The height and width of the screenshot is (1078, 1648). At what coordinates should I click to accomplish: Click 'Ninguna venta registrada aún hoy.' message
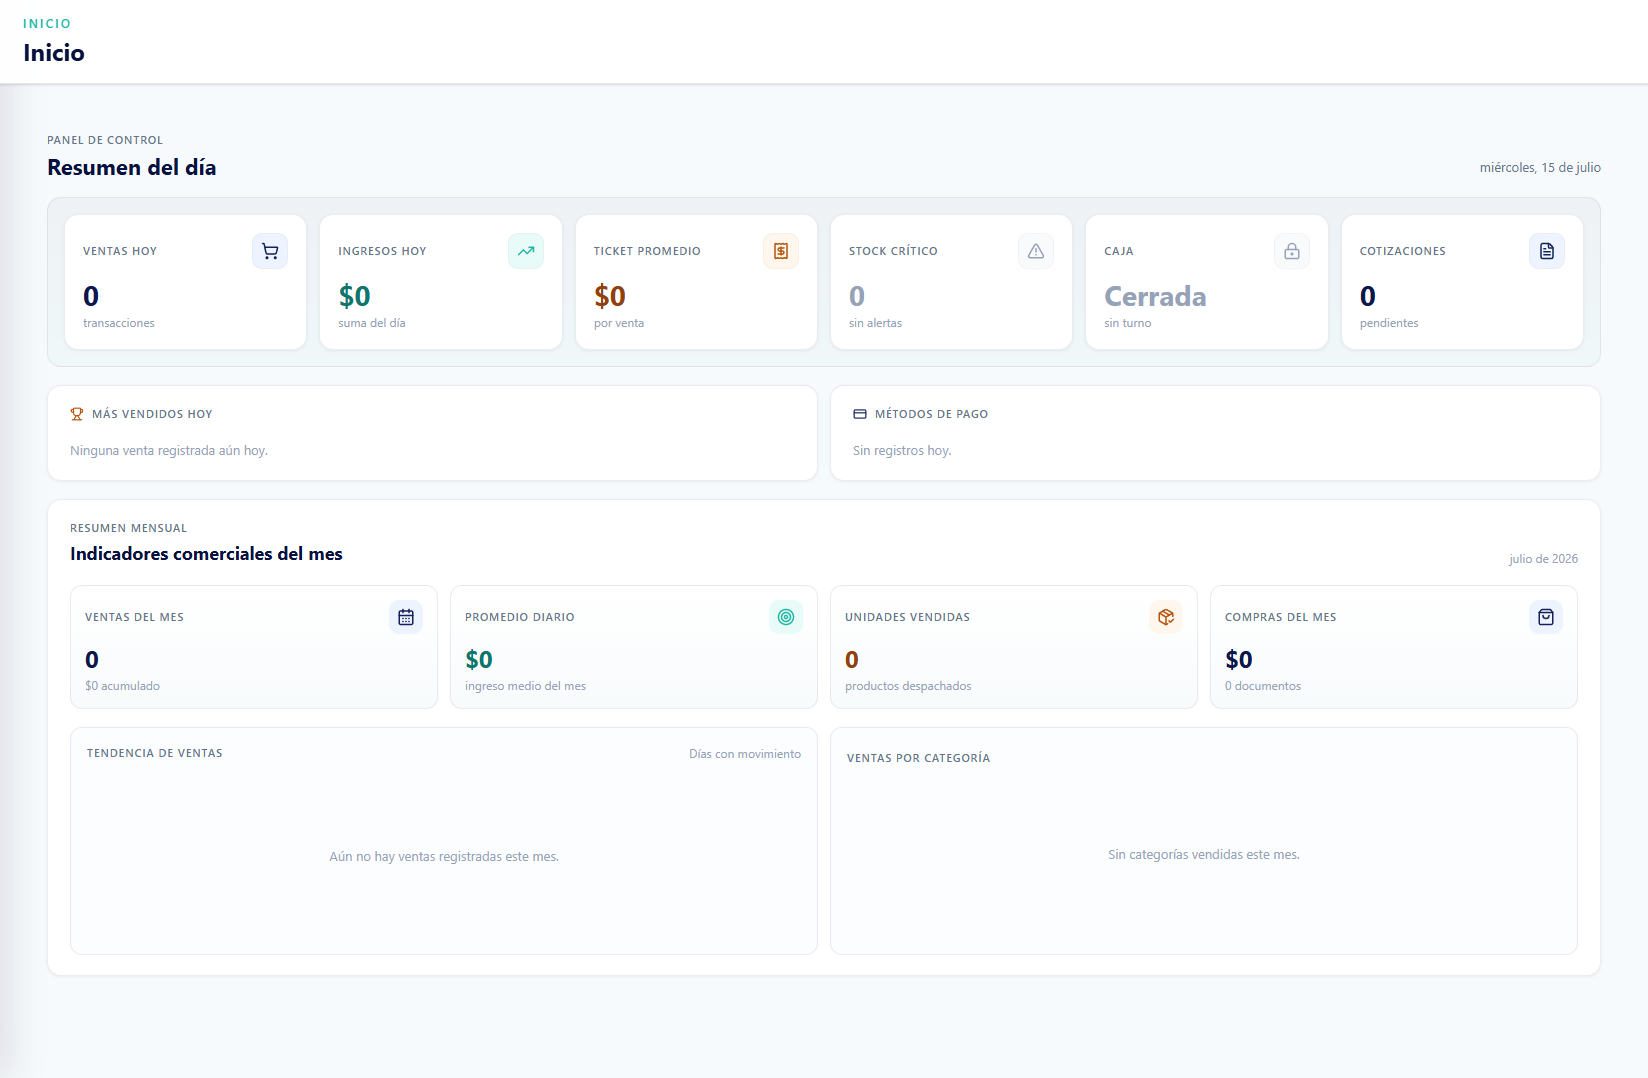pyautogui.click(x=169, y=451)
